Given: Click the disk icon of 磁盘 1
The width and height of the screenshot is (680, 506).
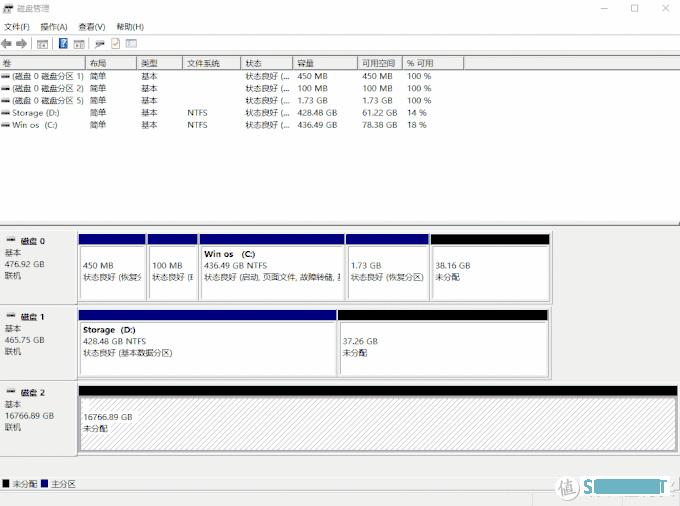Looking at the screenshot, I should point(11,316).
